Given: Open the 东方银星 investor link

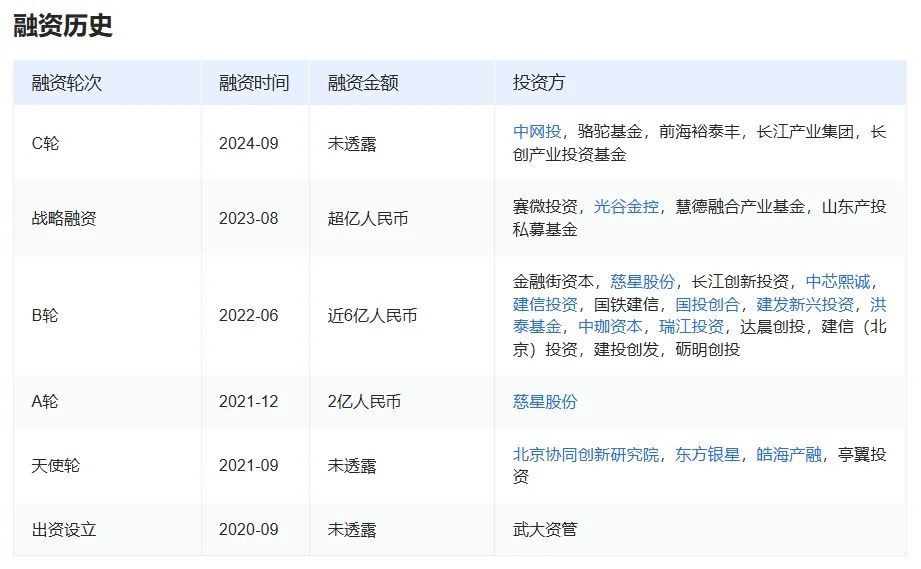Looking at the screenshot, I should [707, 454].
